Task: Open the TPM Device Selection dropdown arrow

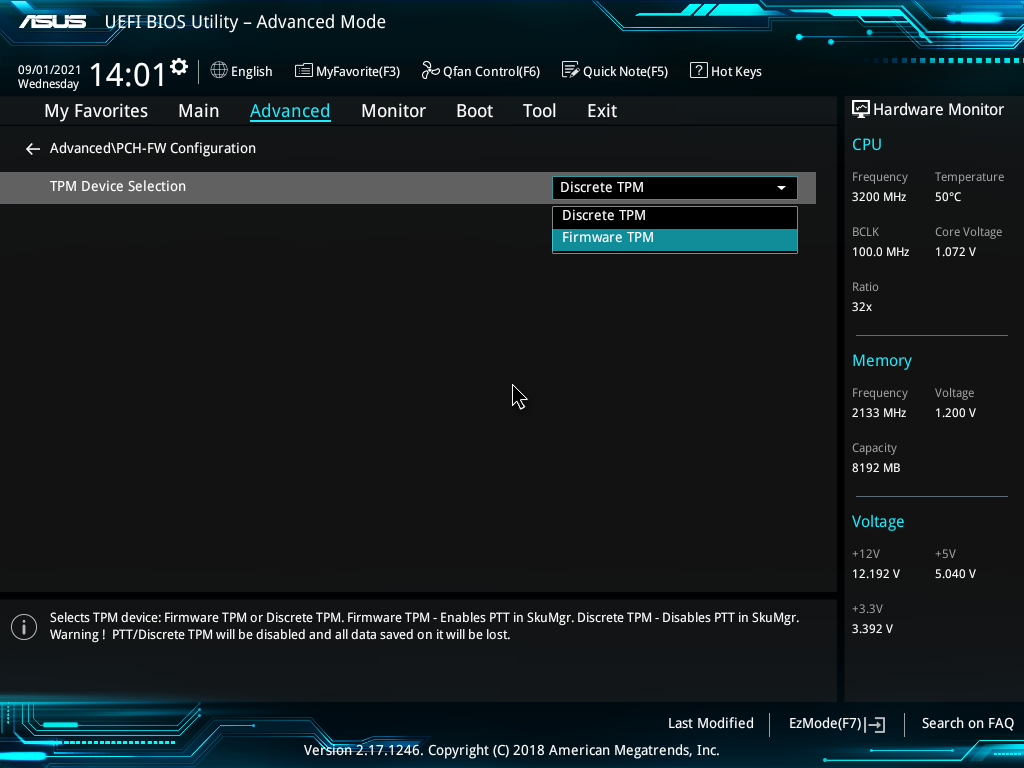Action: pyautogui.click(x=781, y=188)
